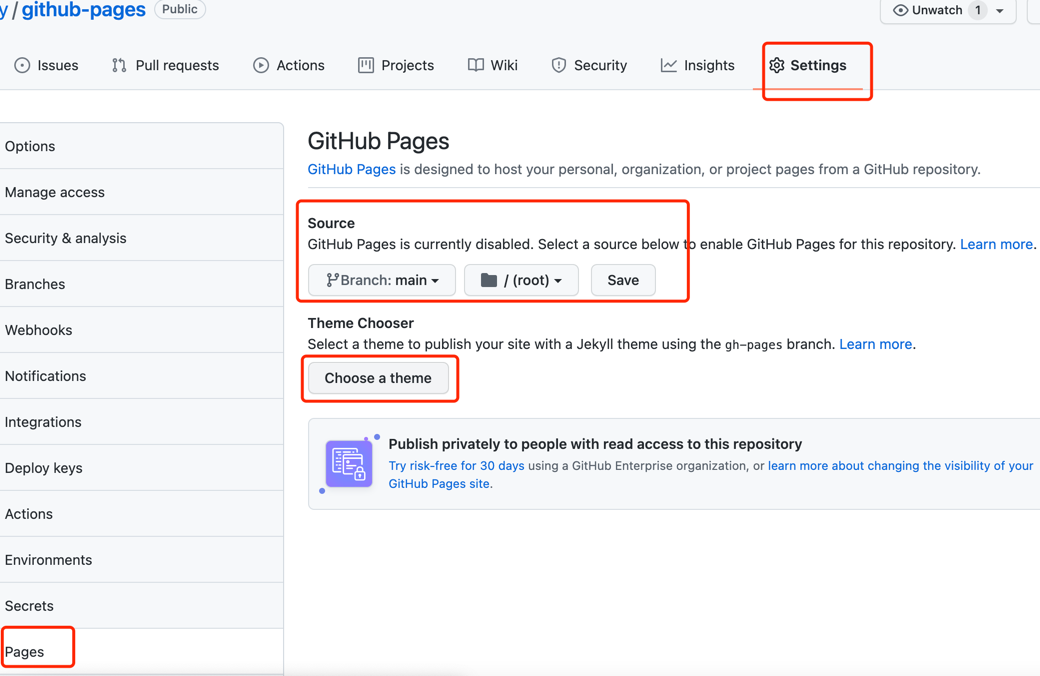
Task: Click the github-pages repository name
Action: click(x=84, y=10)
